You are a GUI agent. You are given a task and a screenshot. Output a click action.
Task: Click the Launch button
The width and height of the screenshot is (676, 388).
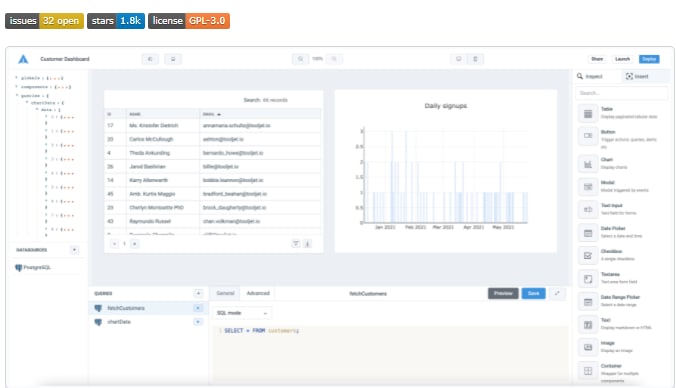[x=622, y=59]
